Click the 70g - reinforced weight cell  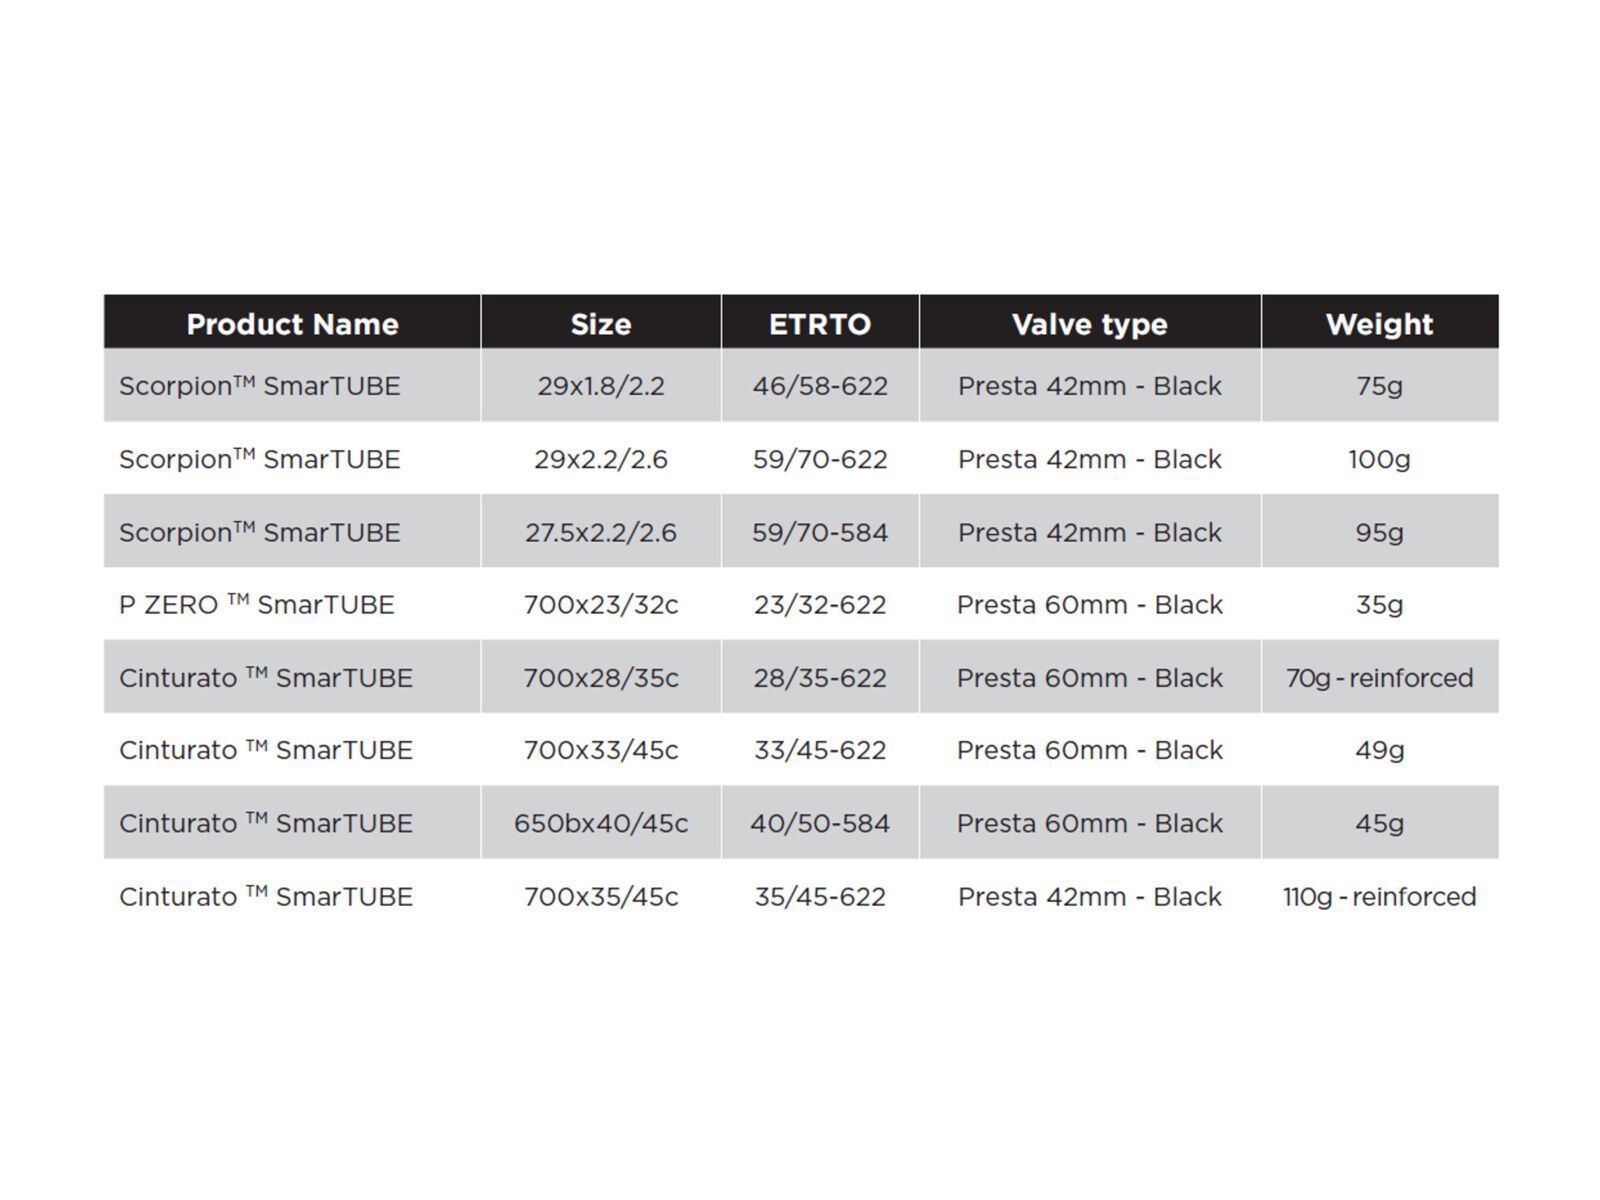coord(1379,678)
